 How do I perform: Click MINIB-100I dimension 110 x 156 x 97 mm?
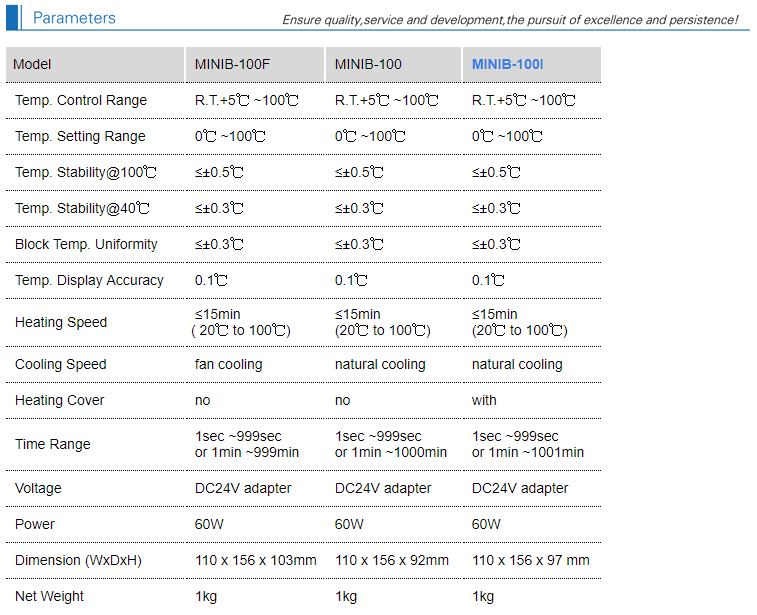point(531,560)
